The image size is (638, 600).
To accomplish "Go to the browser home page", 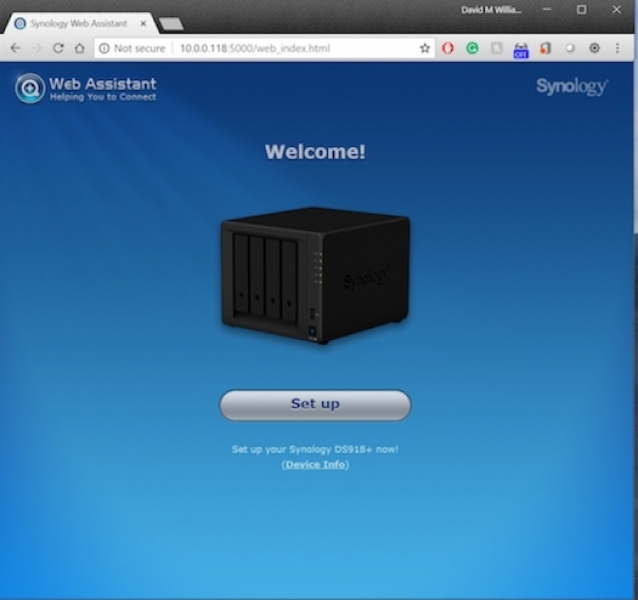I will (79, 48).
